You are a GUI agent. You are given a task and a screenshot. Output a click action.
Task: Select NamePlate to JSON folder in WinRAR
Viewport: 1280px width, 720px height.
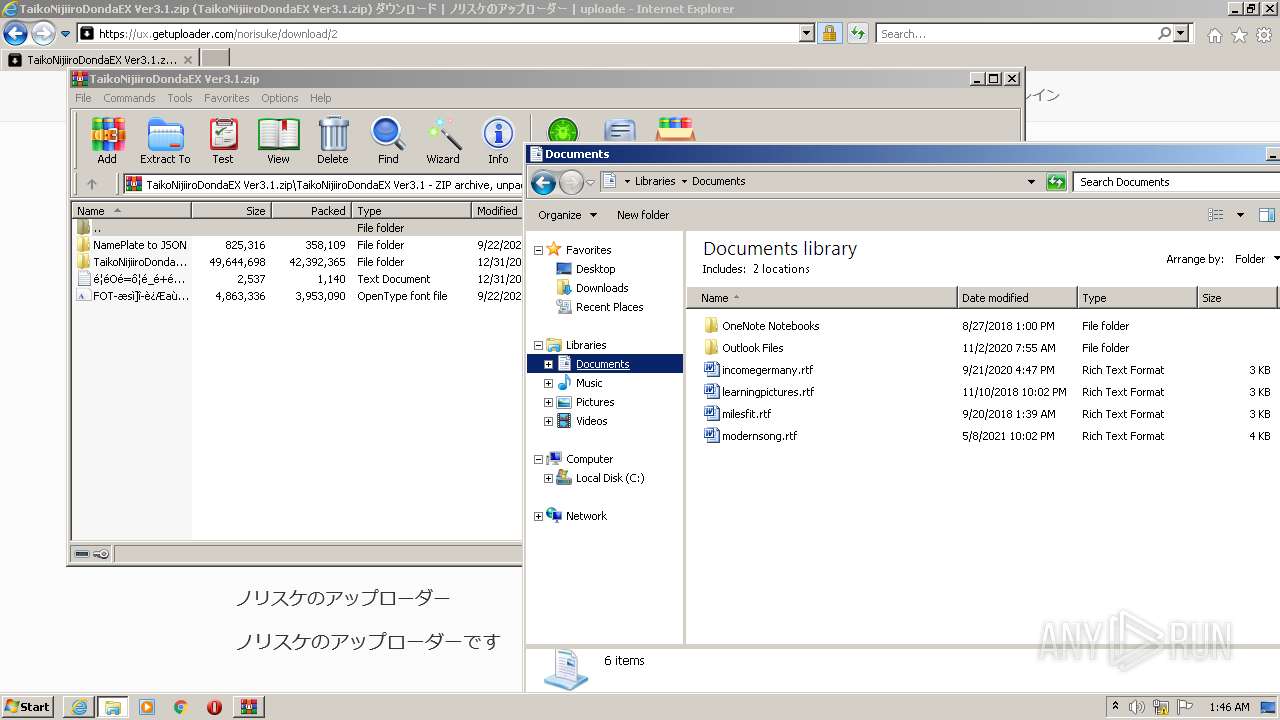point(140,245)
